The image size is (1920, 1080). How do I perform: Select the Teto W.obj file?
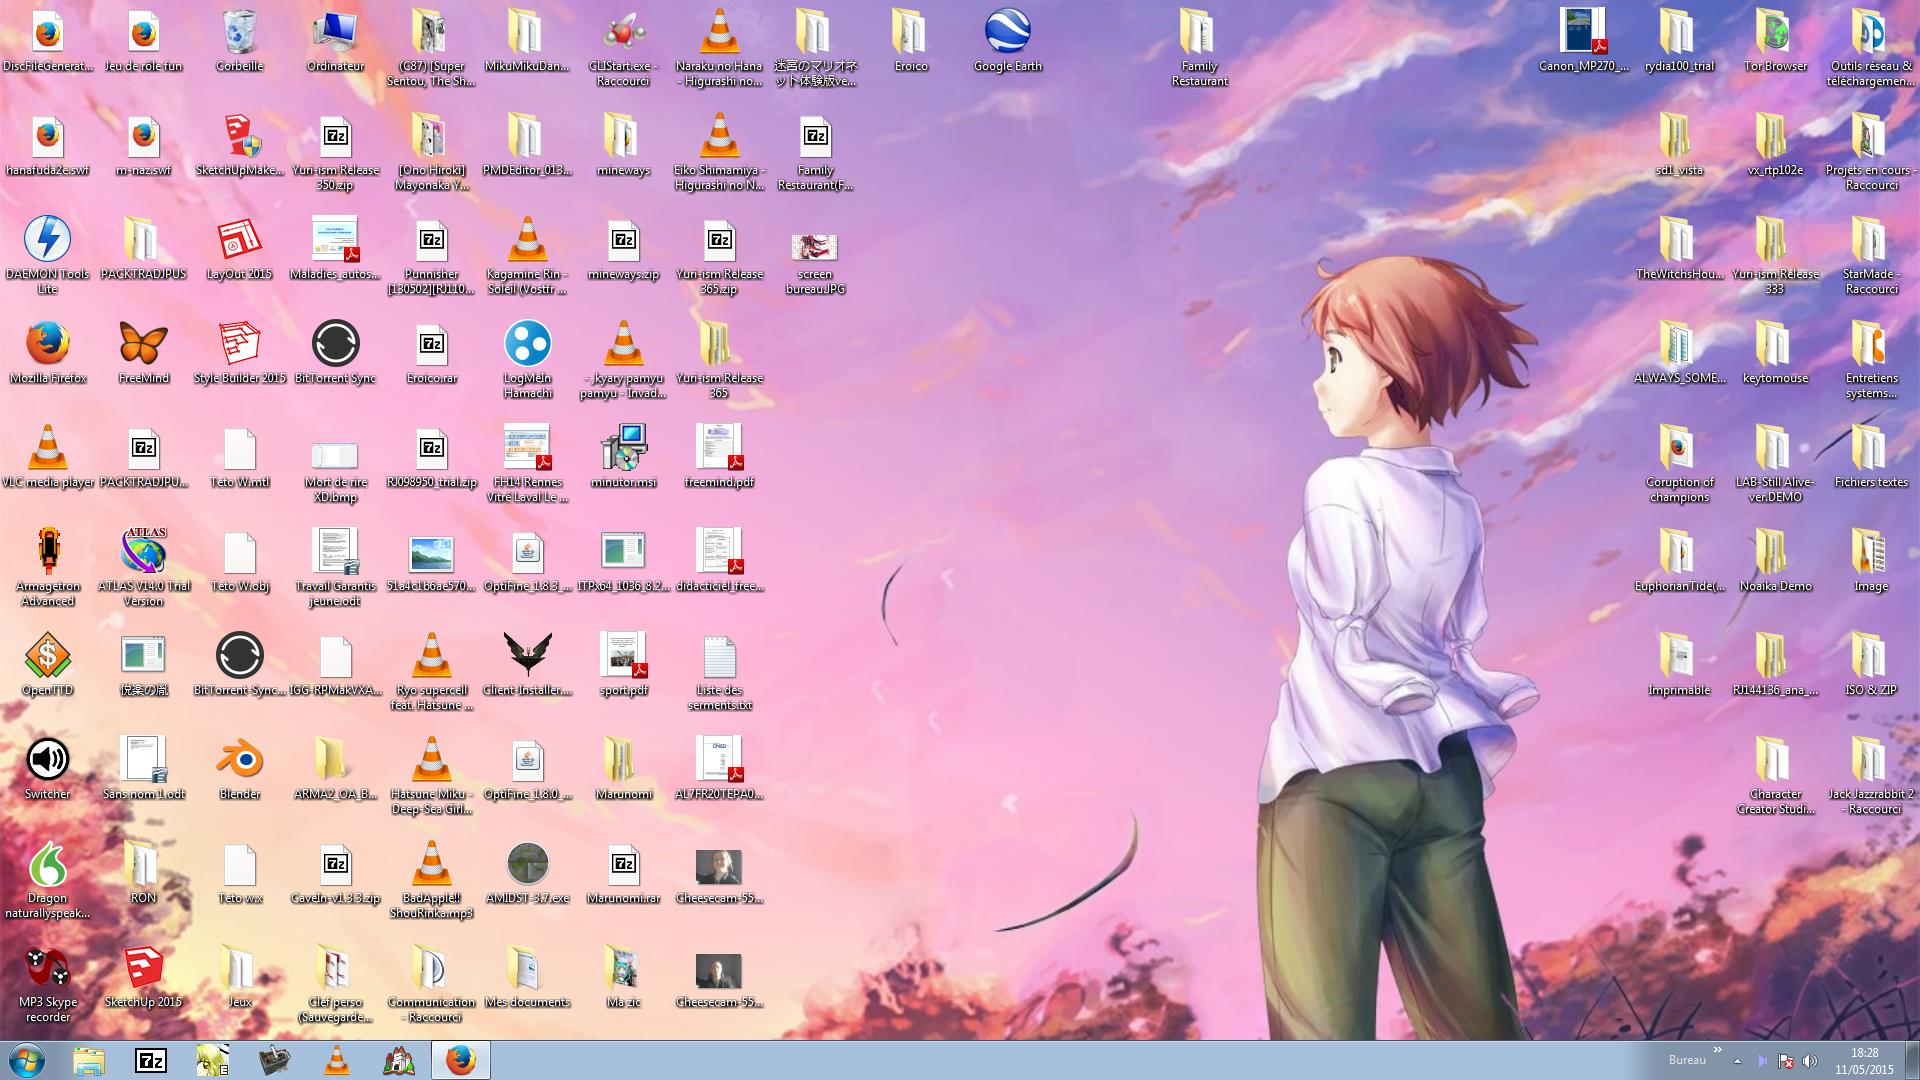[x=239, y=560]
